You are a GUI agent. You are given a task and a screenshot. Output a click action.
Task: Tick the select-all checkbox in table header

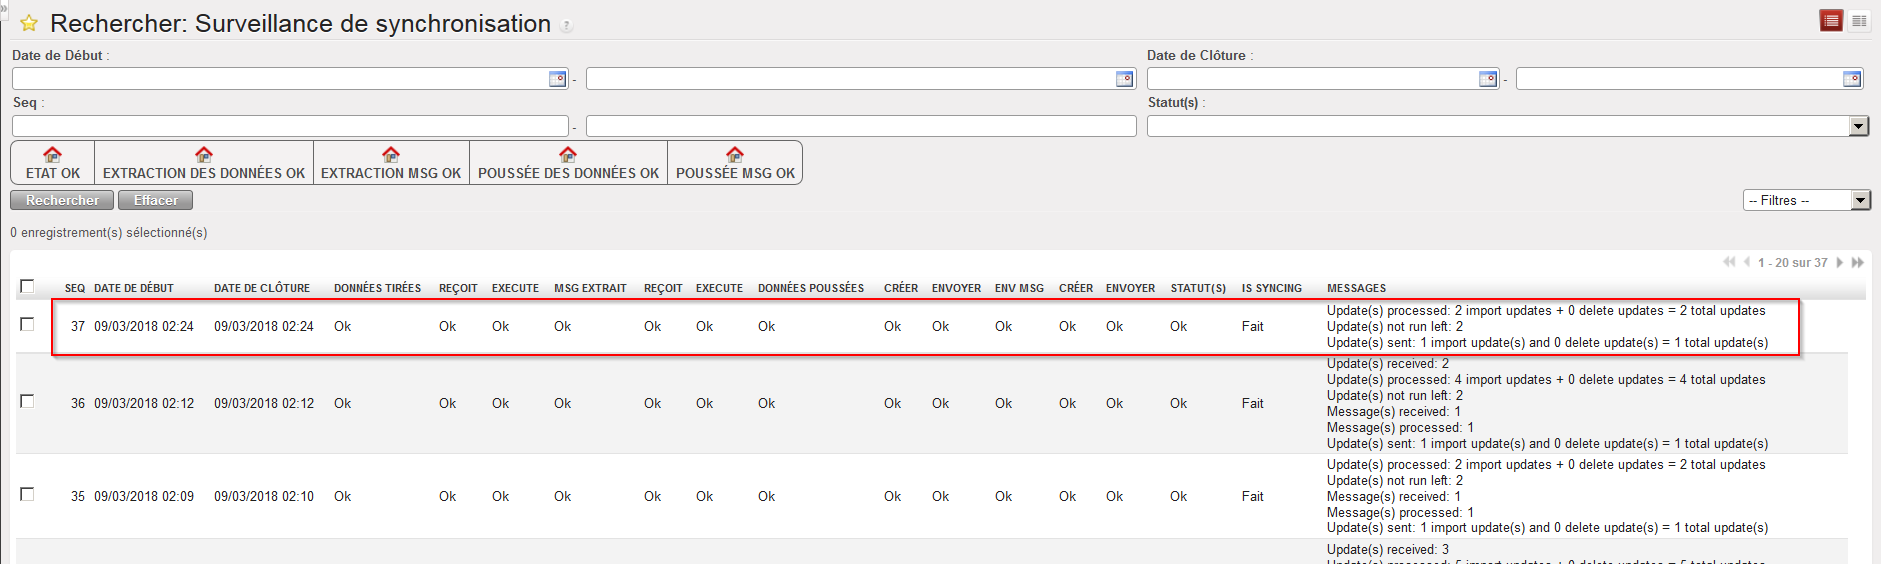pyautogui.click(x=27, y=287)
